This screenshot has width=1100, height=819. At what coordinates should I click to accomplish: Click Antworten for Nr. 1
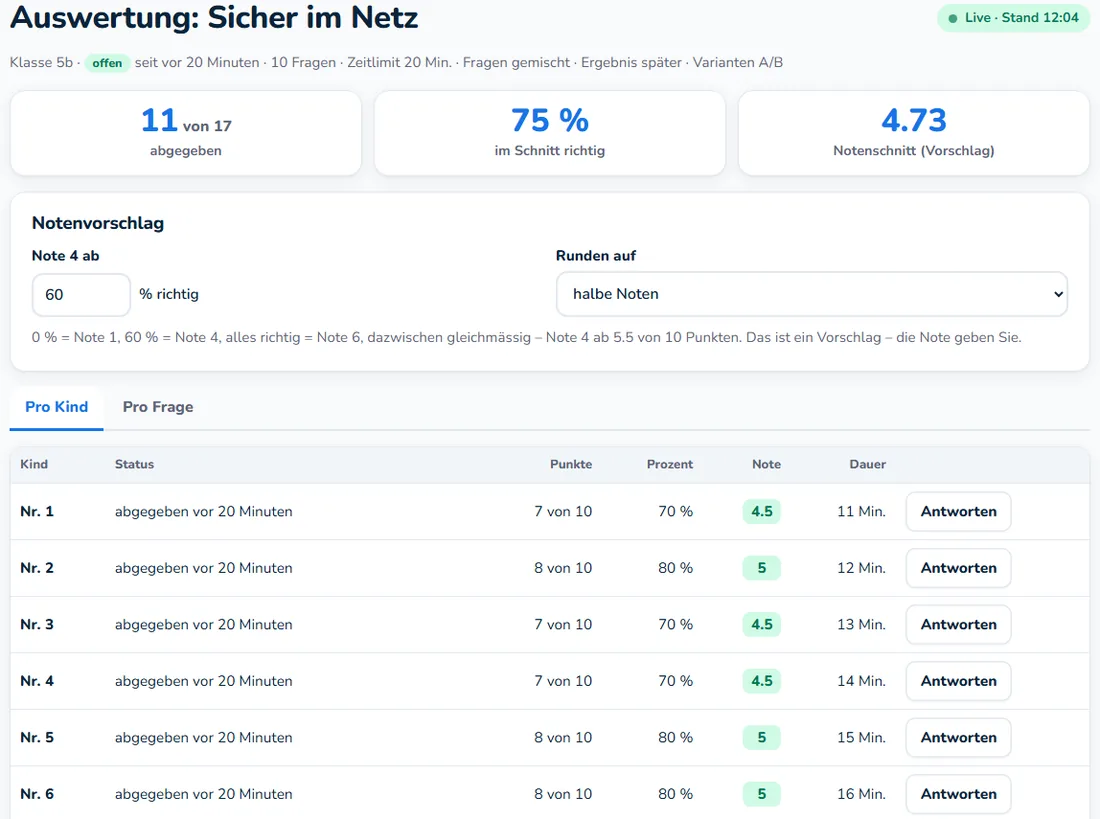[958, 512]
